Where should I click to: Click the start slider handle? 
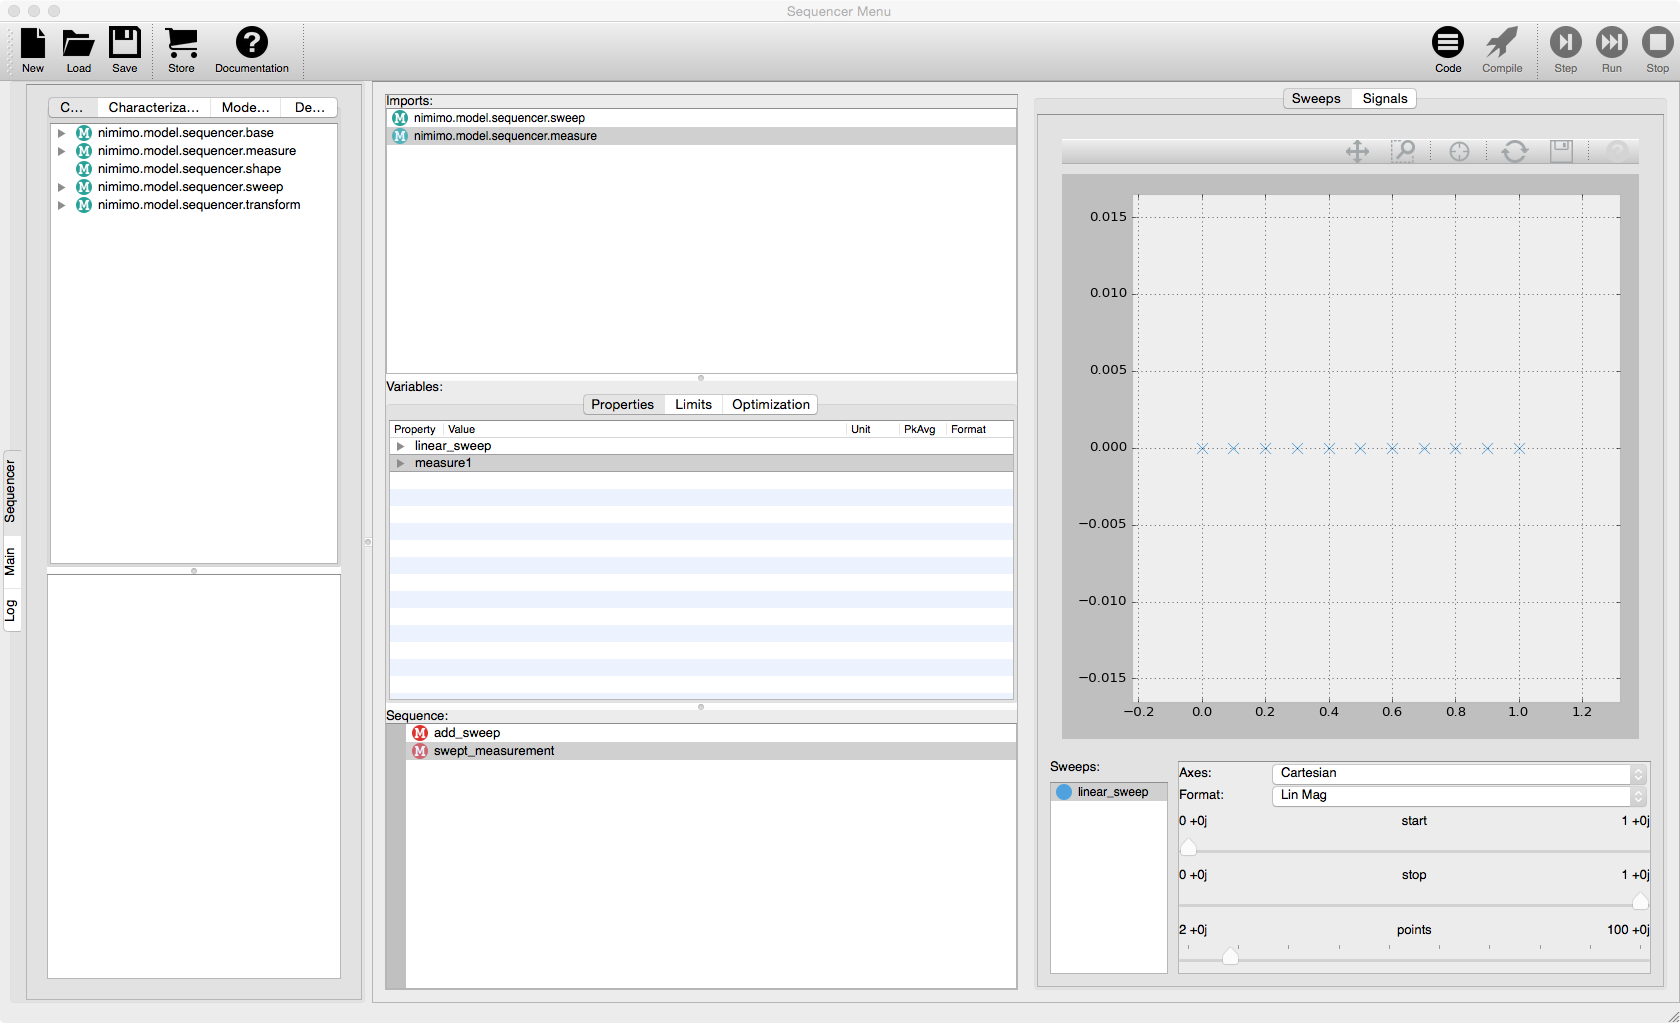coord(1188,848)
